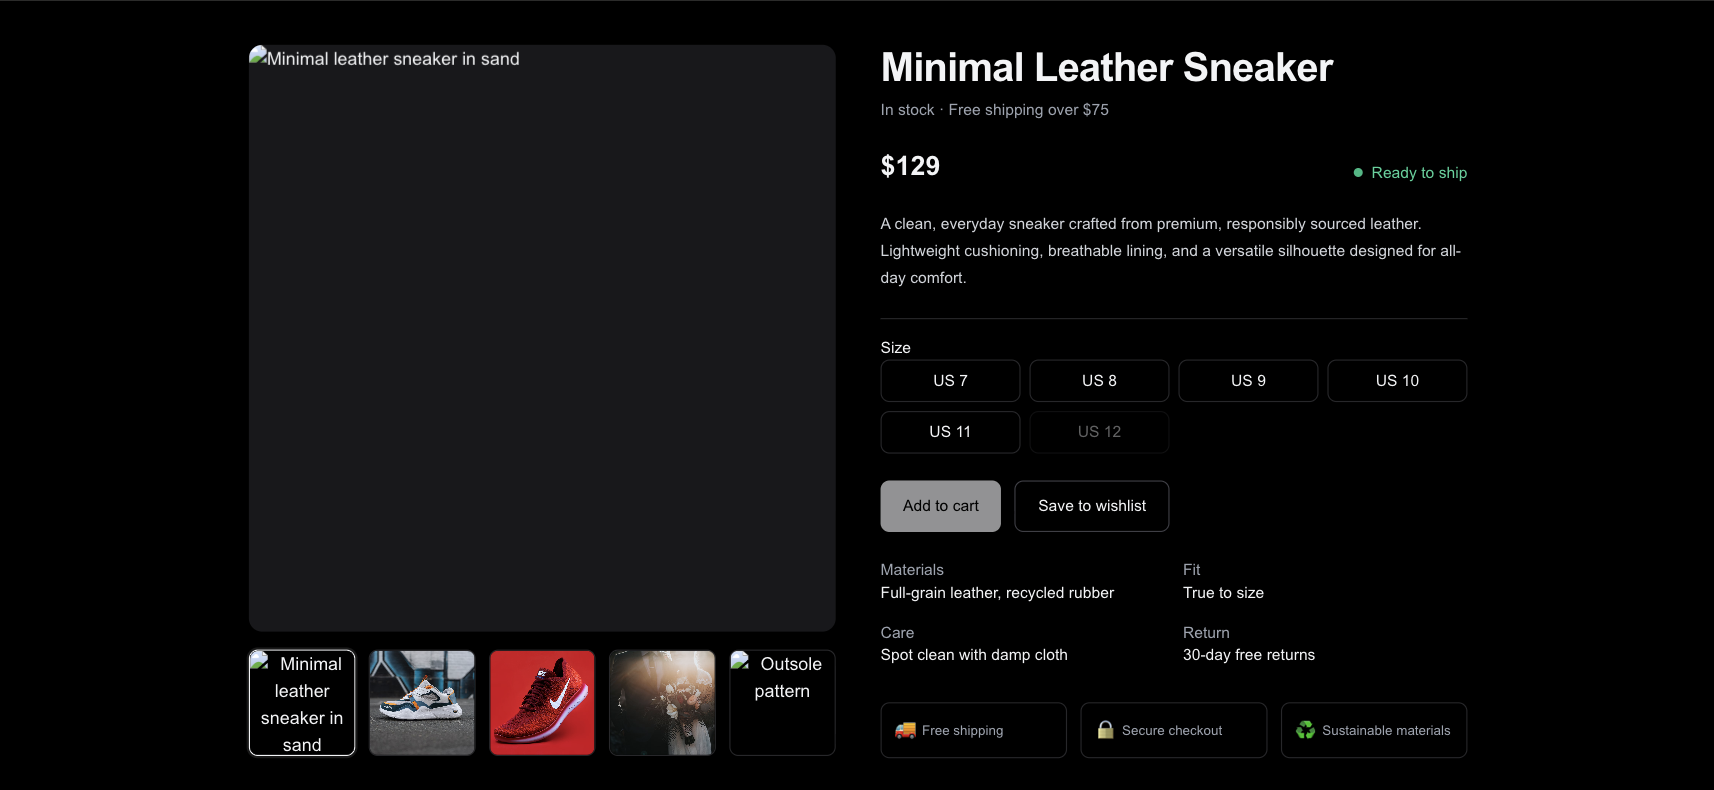The image size is (1714, 790).
Task: Click the Secure checkout badge
Action: pos(1174,730)
